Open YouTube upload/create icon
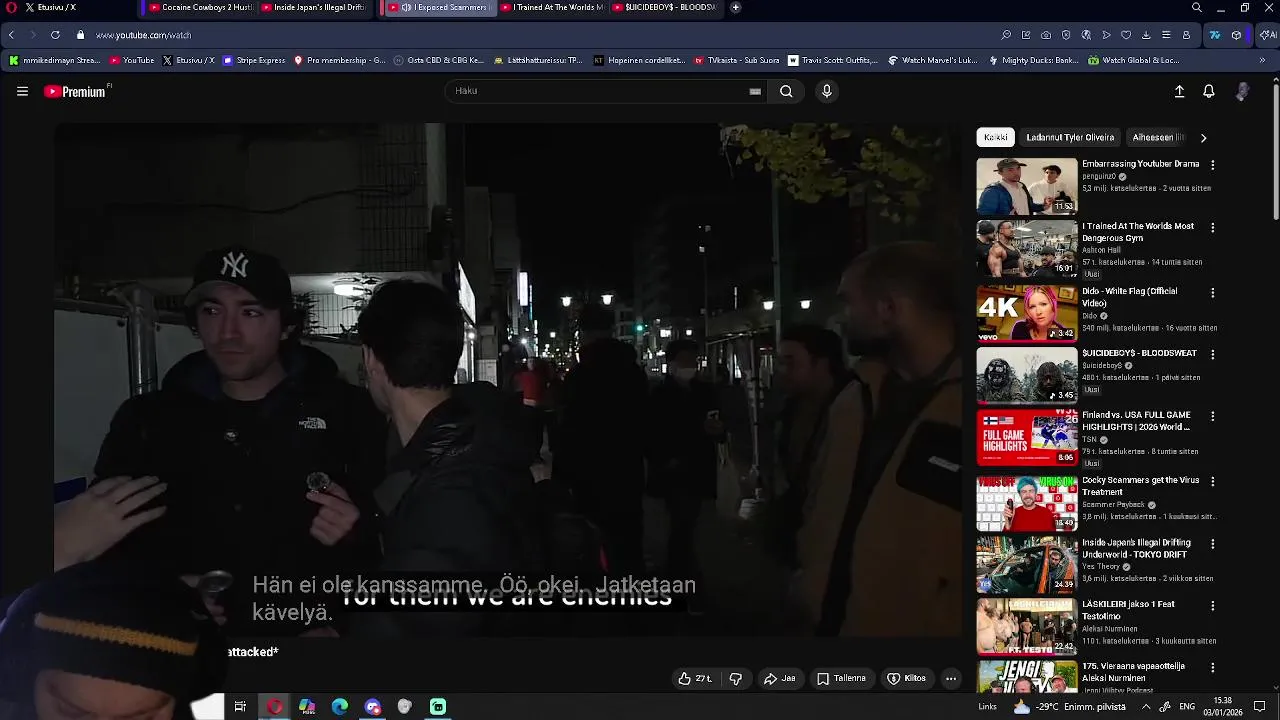Viewport: 1280px width, 720px height. coord(1179,91)
